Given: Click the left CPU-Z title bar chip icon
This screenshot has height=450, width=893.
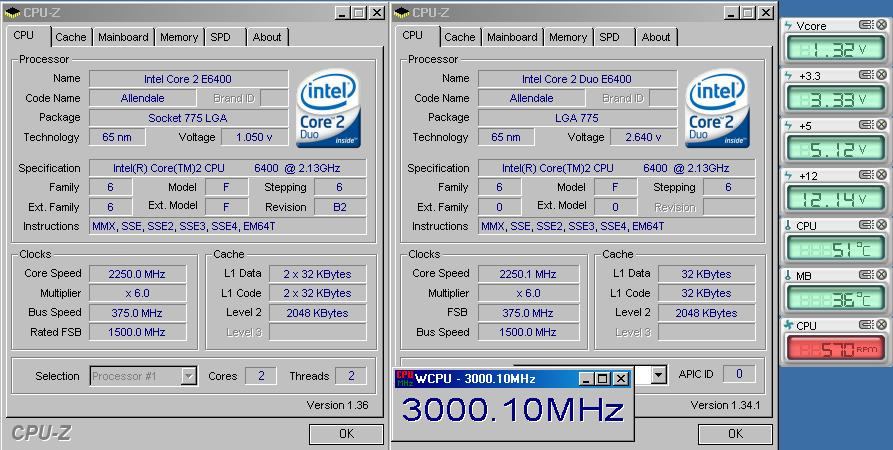Looking at the screenshot, I should [x=11, y=13].
